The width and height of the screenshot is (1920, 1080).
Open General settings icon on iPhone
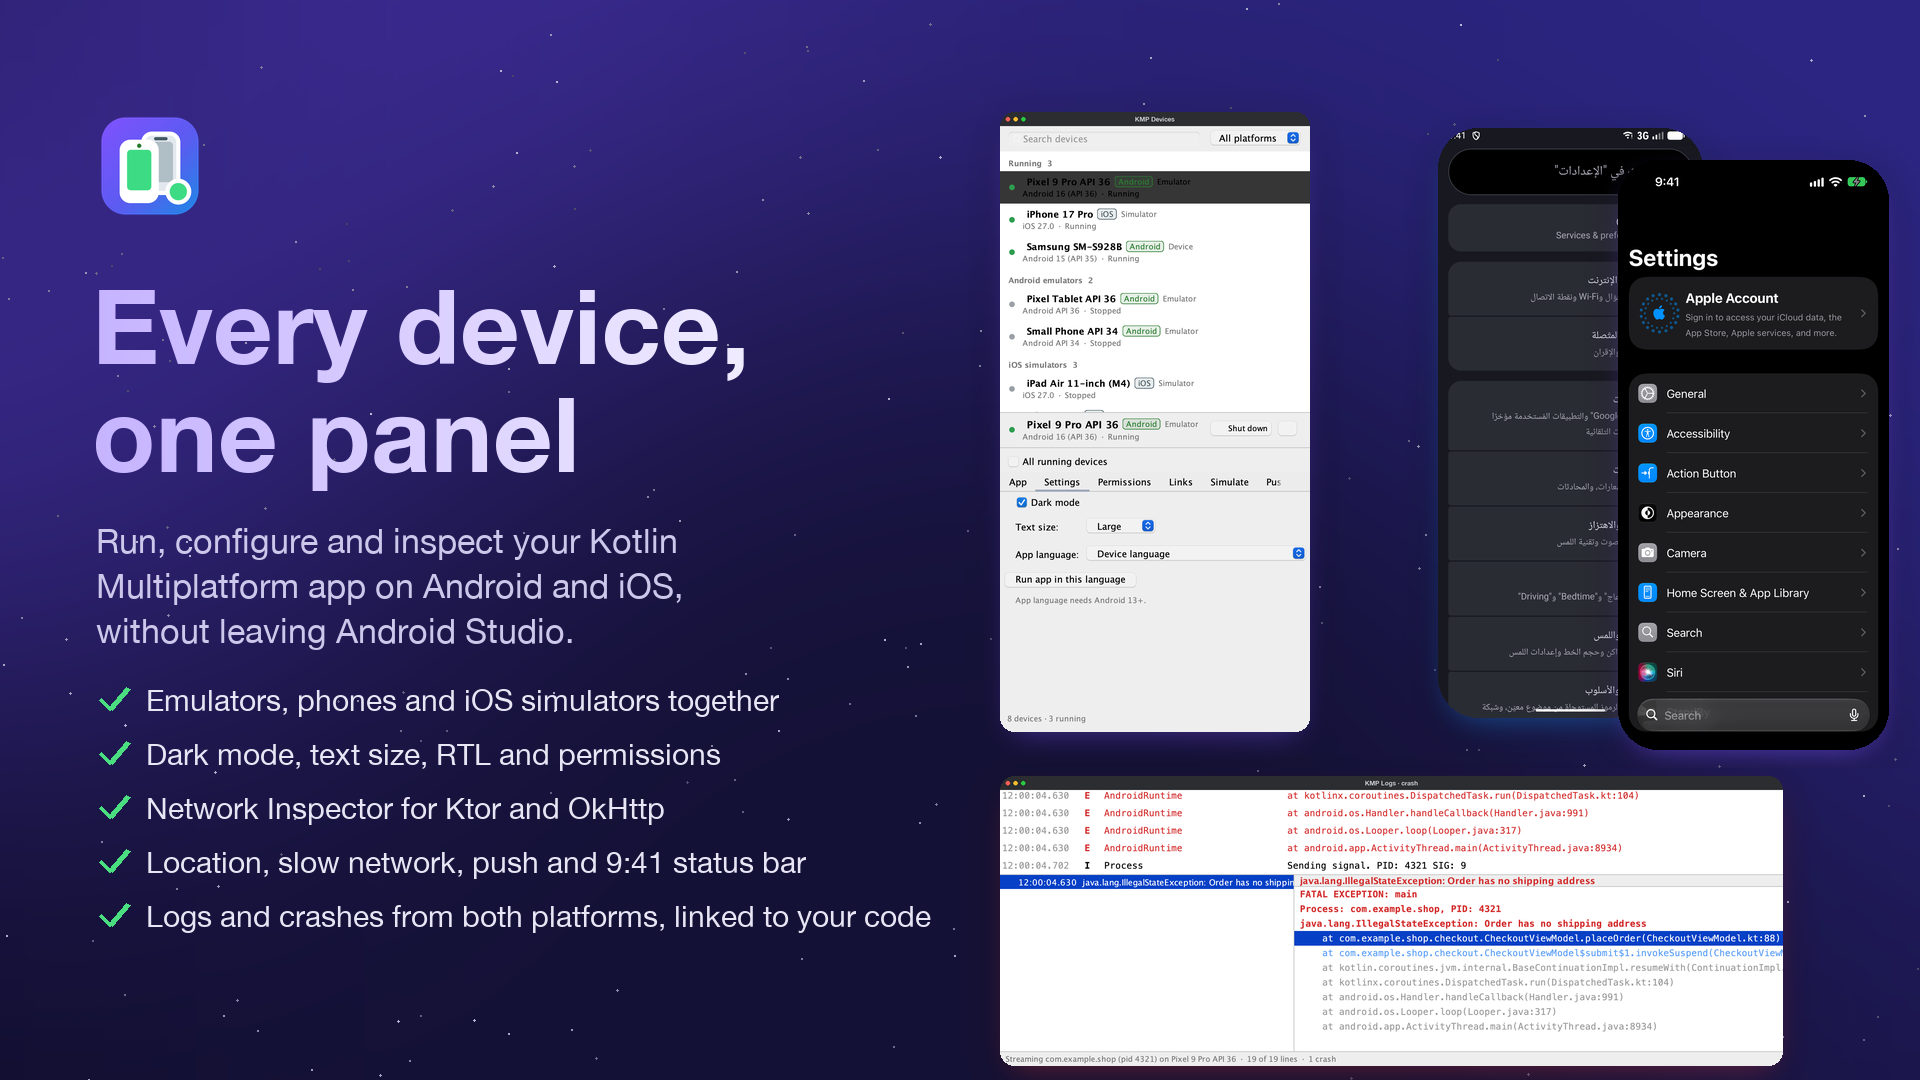tap(1647, 394)
